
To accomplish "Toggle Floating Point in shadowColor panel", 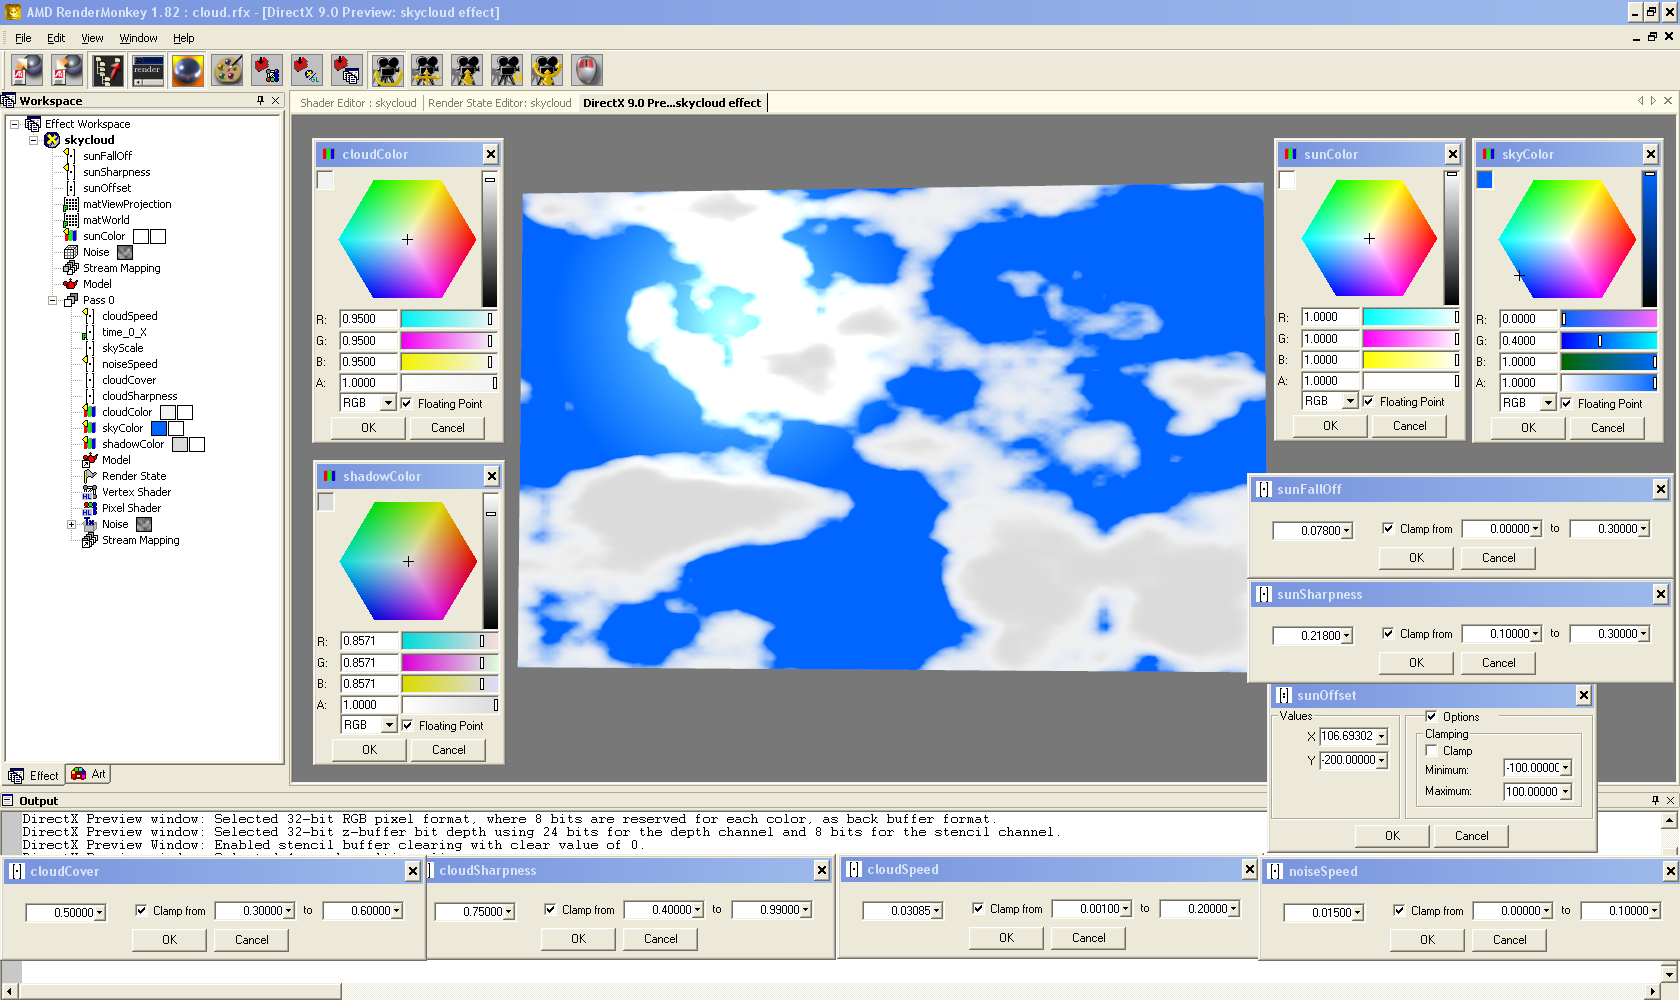I will coord(407,726).
